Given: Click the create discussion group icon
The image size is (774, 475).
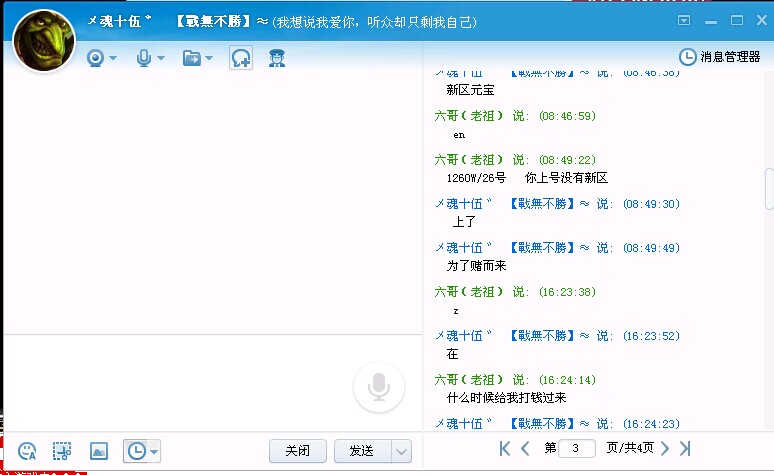Looking at the screenshot, I should [240, 58].
